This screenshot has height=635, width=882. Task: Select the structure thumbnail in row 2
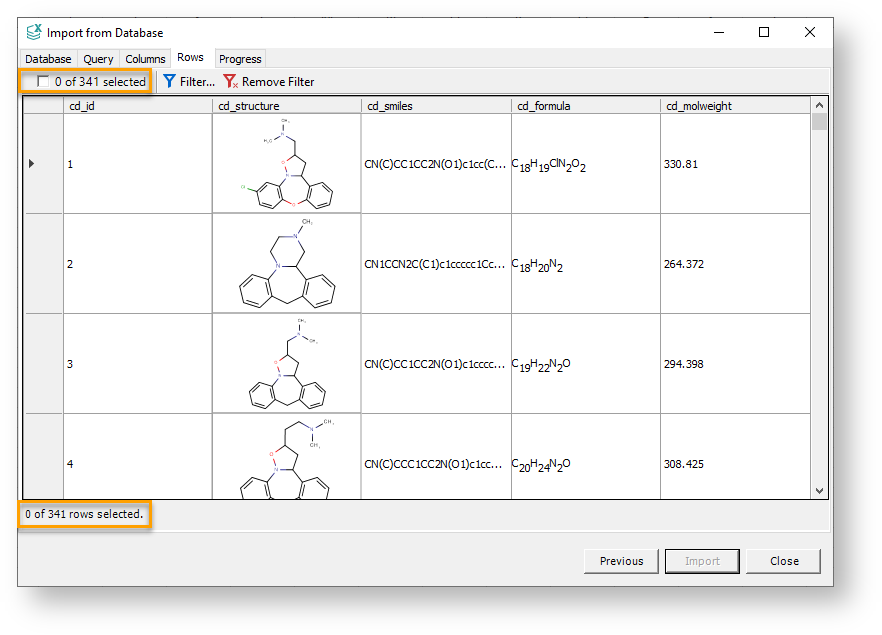point(286,263)
